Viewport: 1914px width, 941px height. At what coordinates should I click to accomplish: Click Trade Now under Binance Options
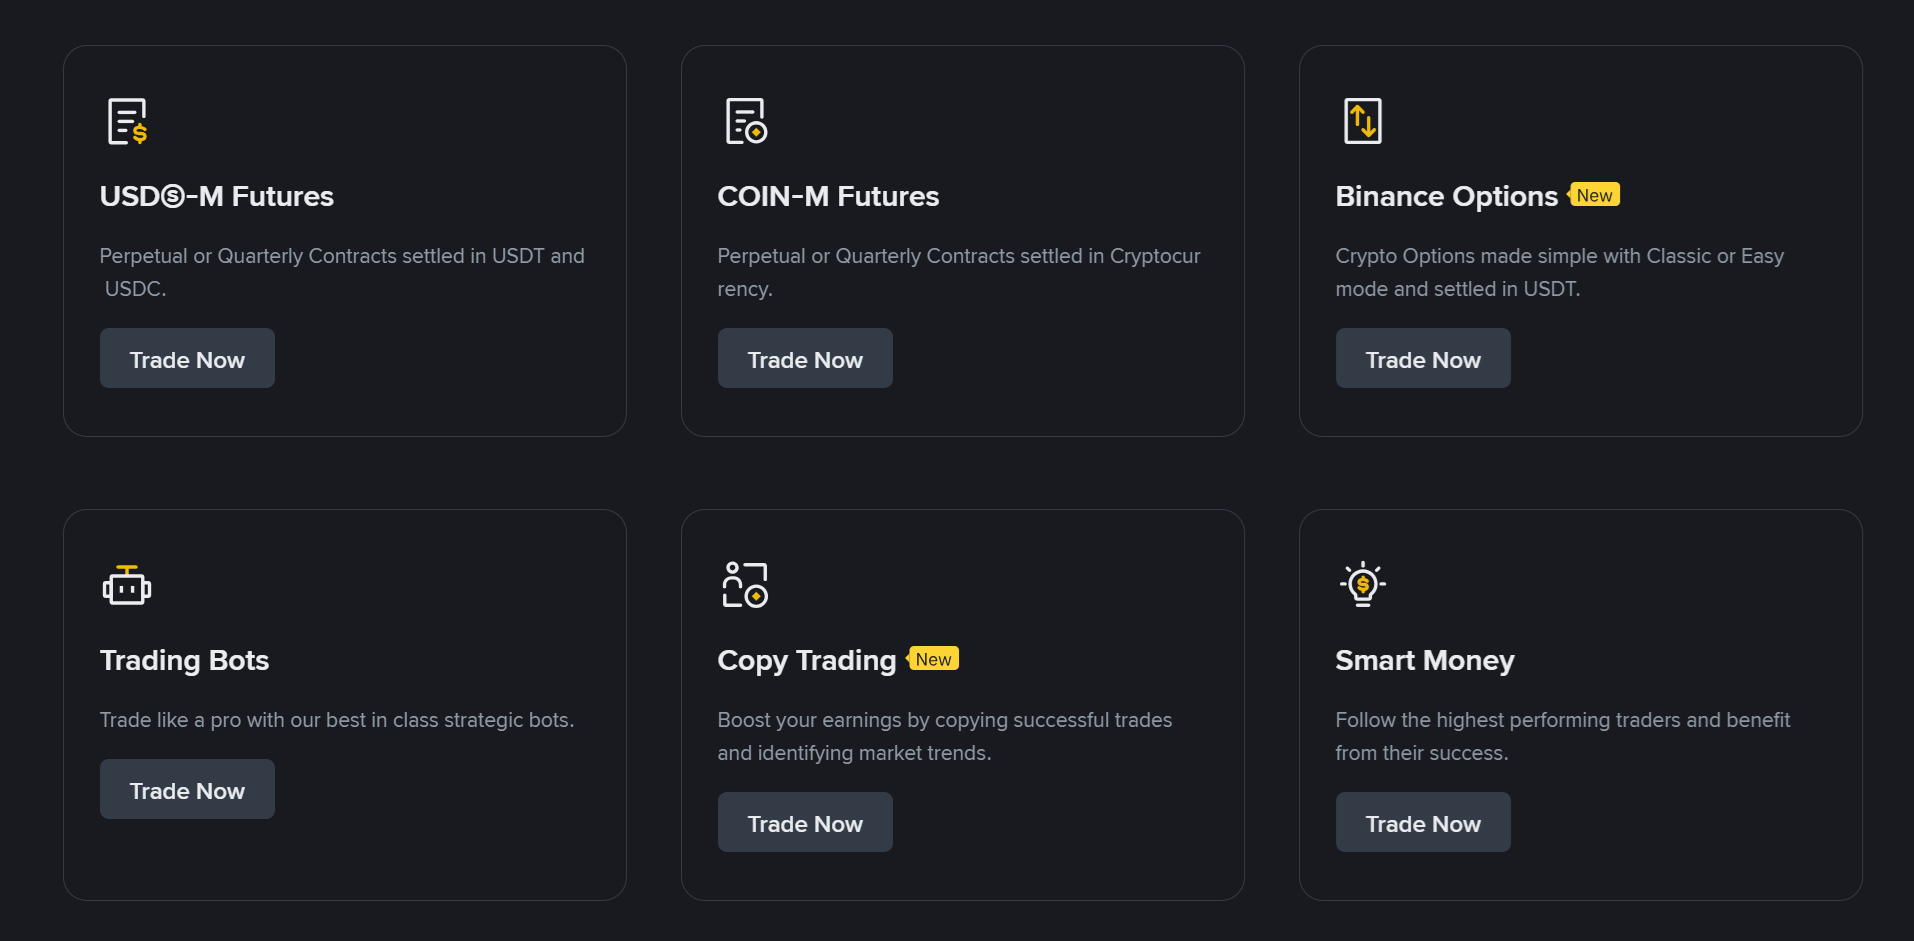click(x=1423, y=358)
